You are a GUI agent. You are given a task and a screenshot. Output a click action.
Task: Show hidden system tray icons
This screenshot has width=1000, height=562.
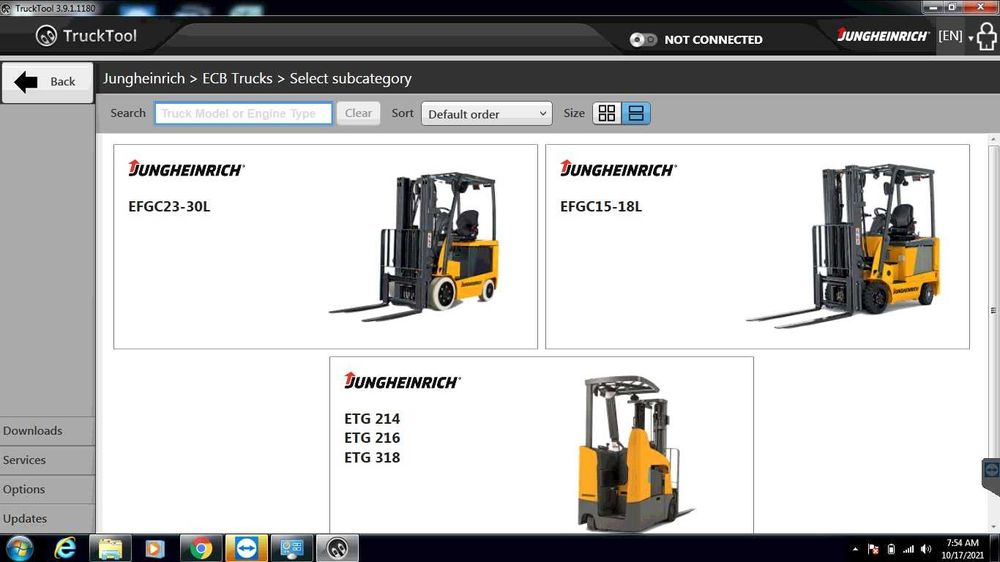[855, 549]
